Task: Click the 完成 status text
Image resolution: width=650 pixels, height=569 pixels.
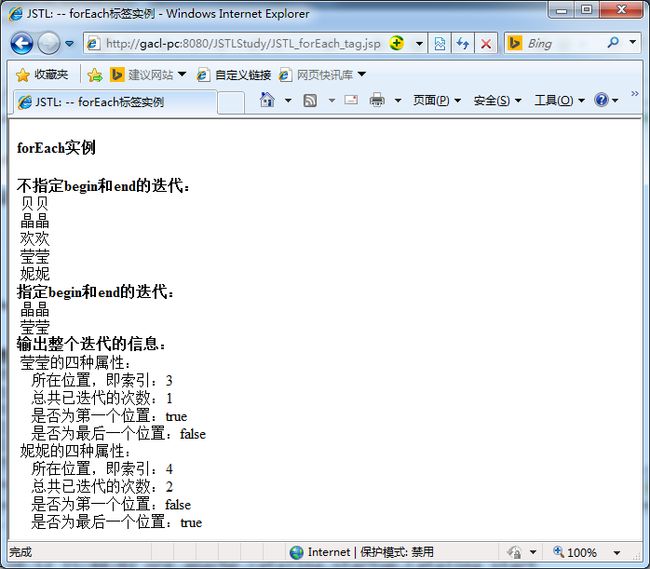Action: [x=20, y=552]
